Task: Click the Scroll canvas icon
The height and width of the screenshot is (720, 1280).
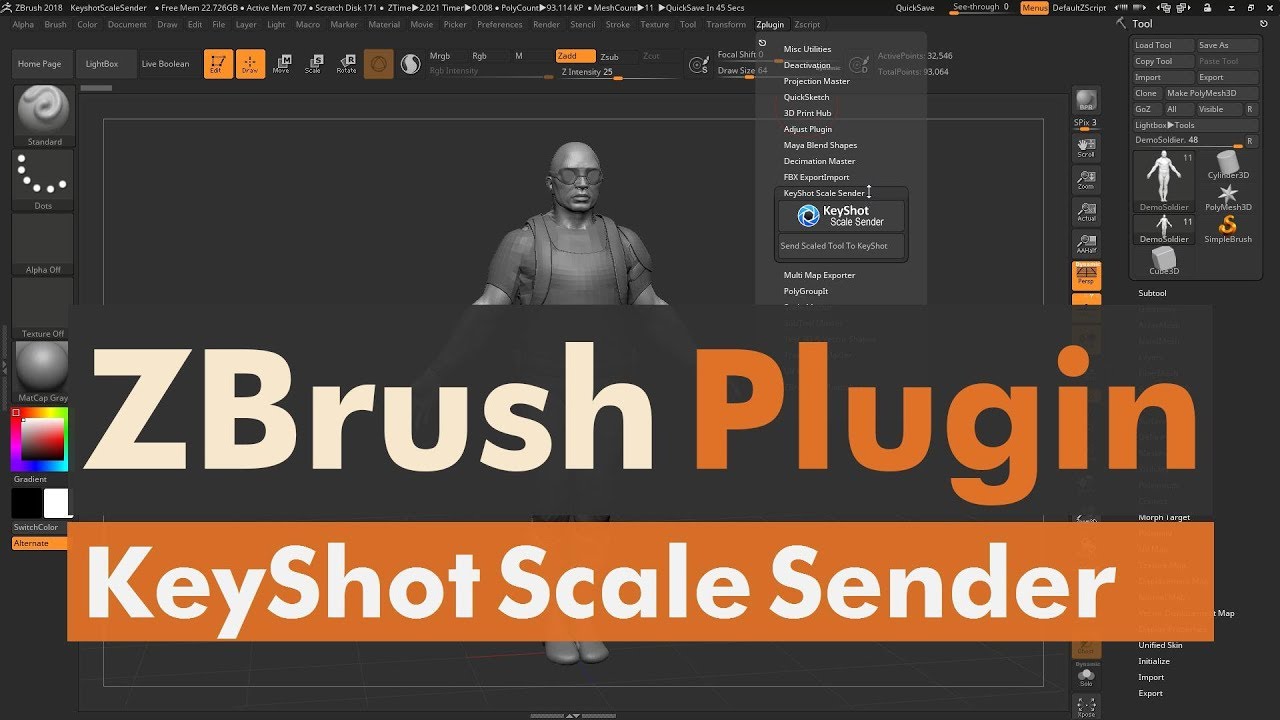Action: (x=1086, y=148)
